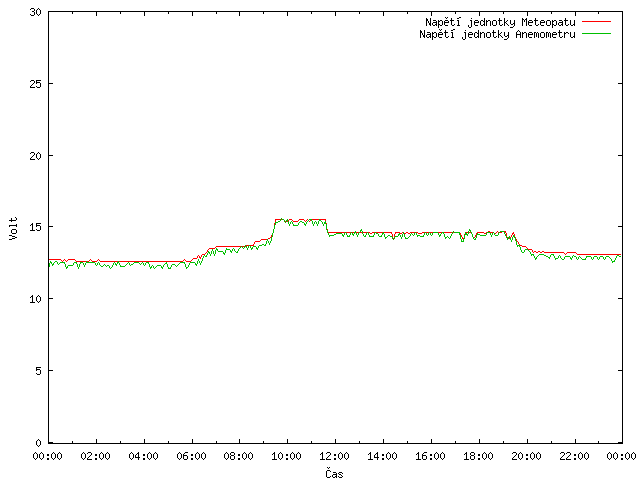This screenshot has height=480, width=640.
Task: Click the y-axis value 15
Action: 36,227
